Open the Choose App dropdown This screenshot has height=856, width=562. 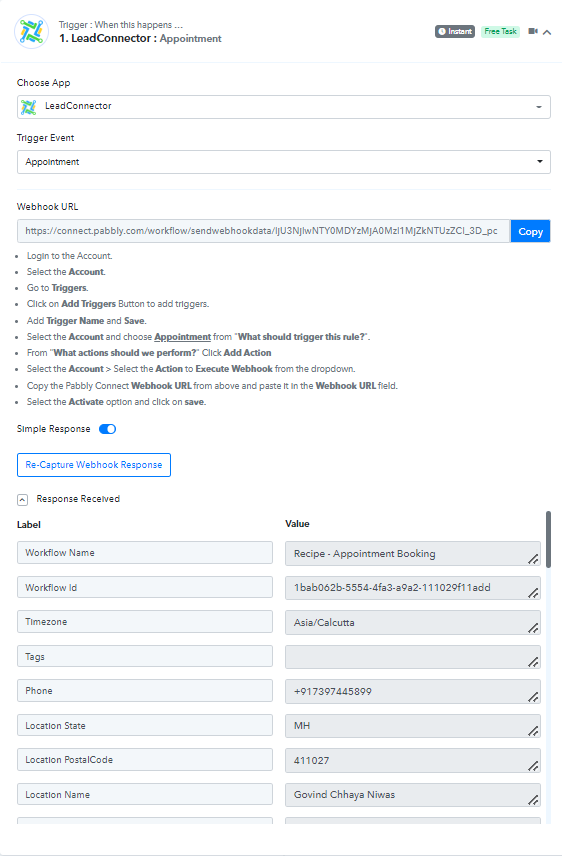[x=283, y=107]
